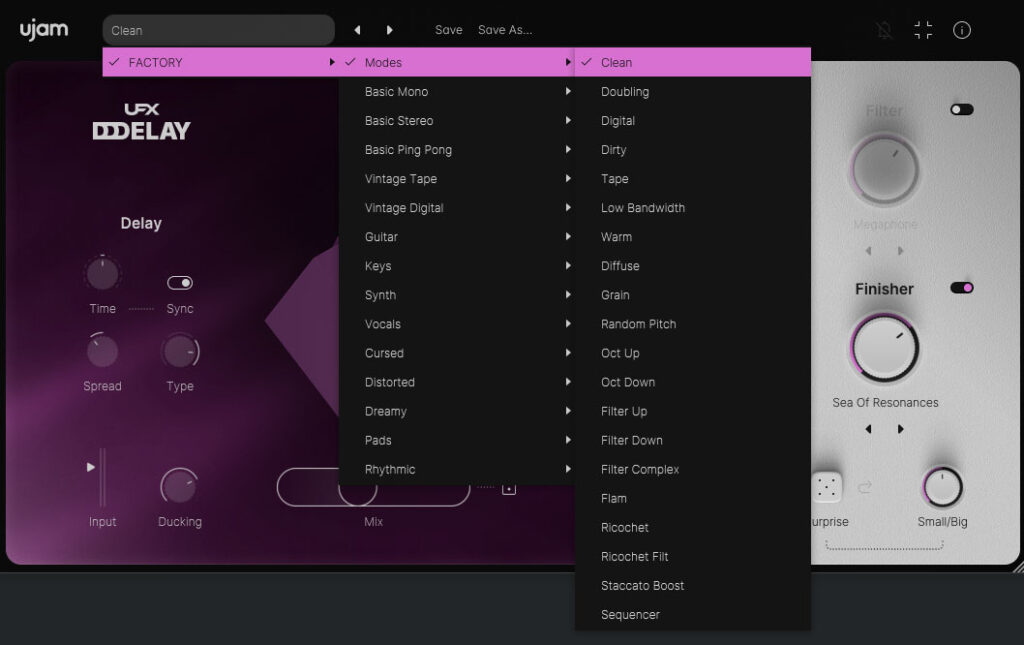This screenshot has width=1024, height=645.
Task: Open the Pads preset category
Action: click(x=456, y=440)
